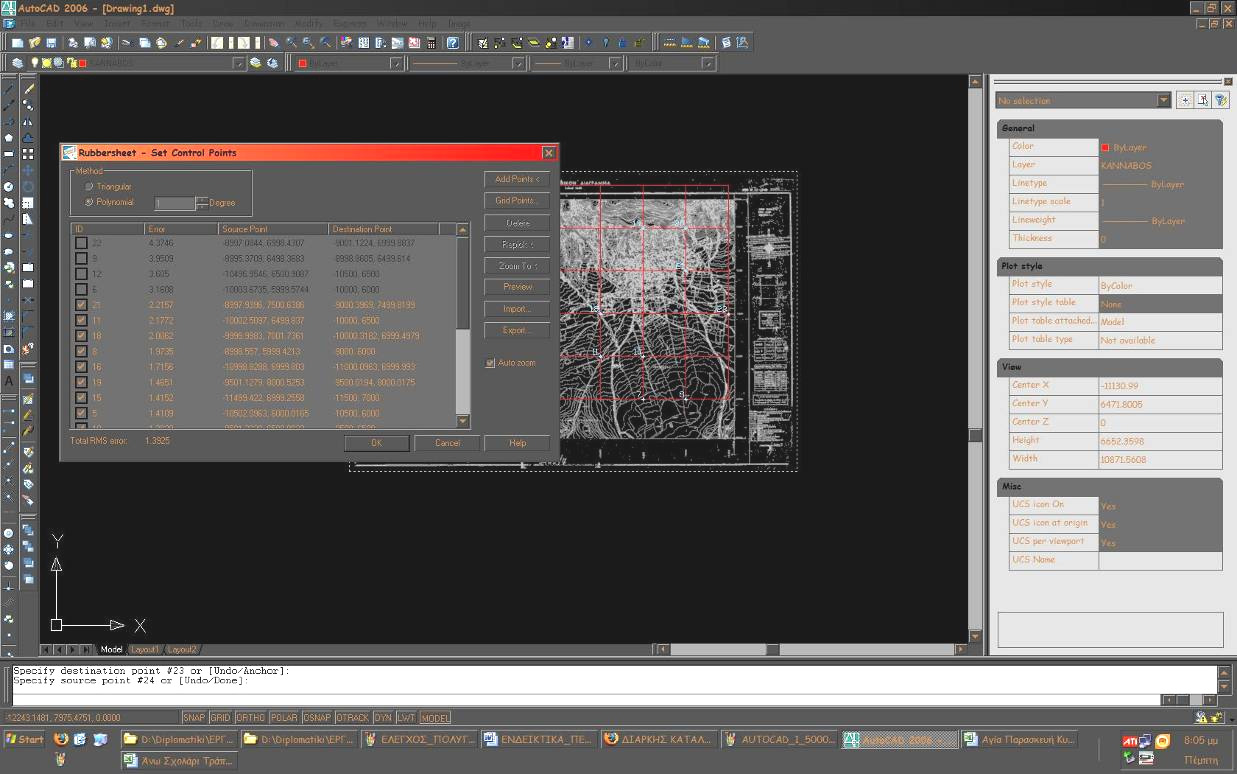The height and width of the screenshot is (774, 1237).
Task: Uncheck the checkbox for control point 18
Action: 81,336
